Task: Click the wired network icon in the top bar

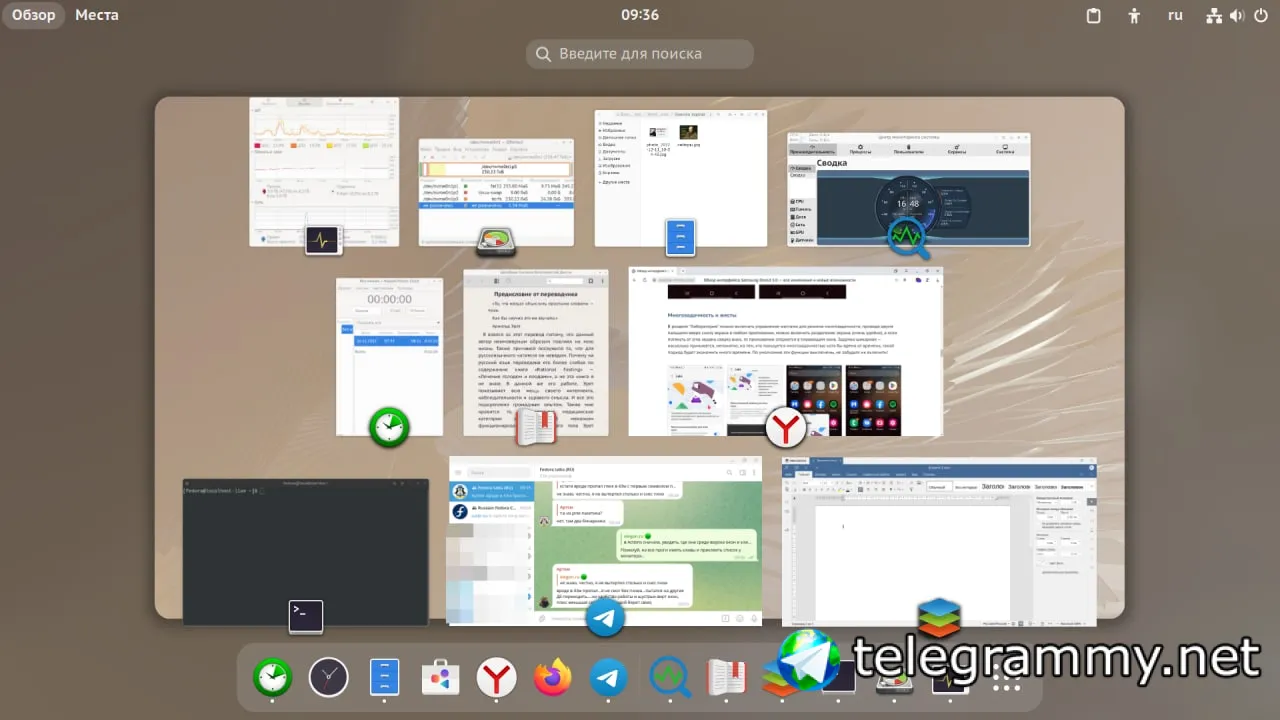Action: (1215, 15)
